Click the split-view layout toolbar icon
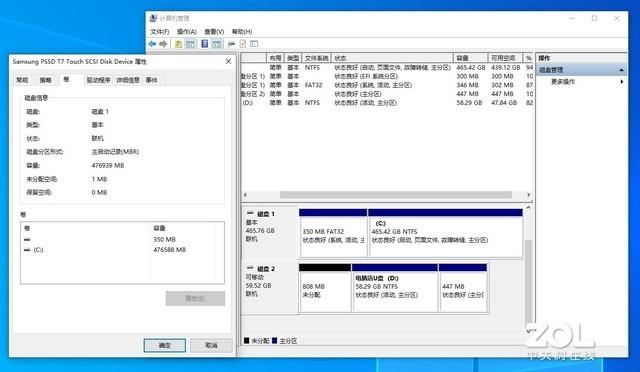Viewport: 640px width, 372px height. click(x=254, y=44)
